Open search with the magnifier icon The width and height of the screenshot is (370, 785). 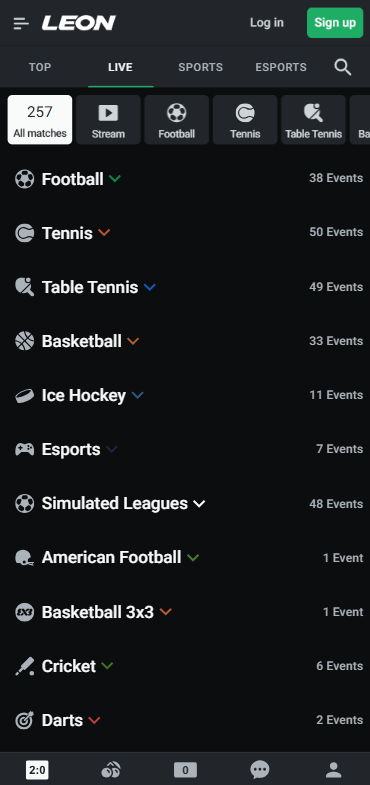click(x=342, y=67)
